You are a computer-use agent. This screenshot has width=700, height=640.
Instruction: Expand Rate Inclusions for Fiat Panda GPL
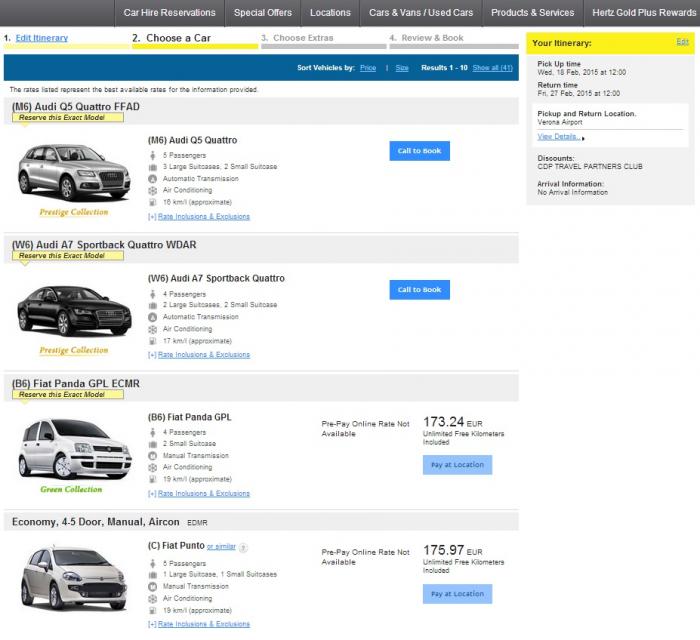(x=204, y=494)
